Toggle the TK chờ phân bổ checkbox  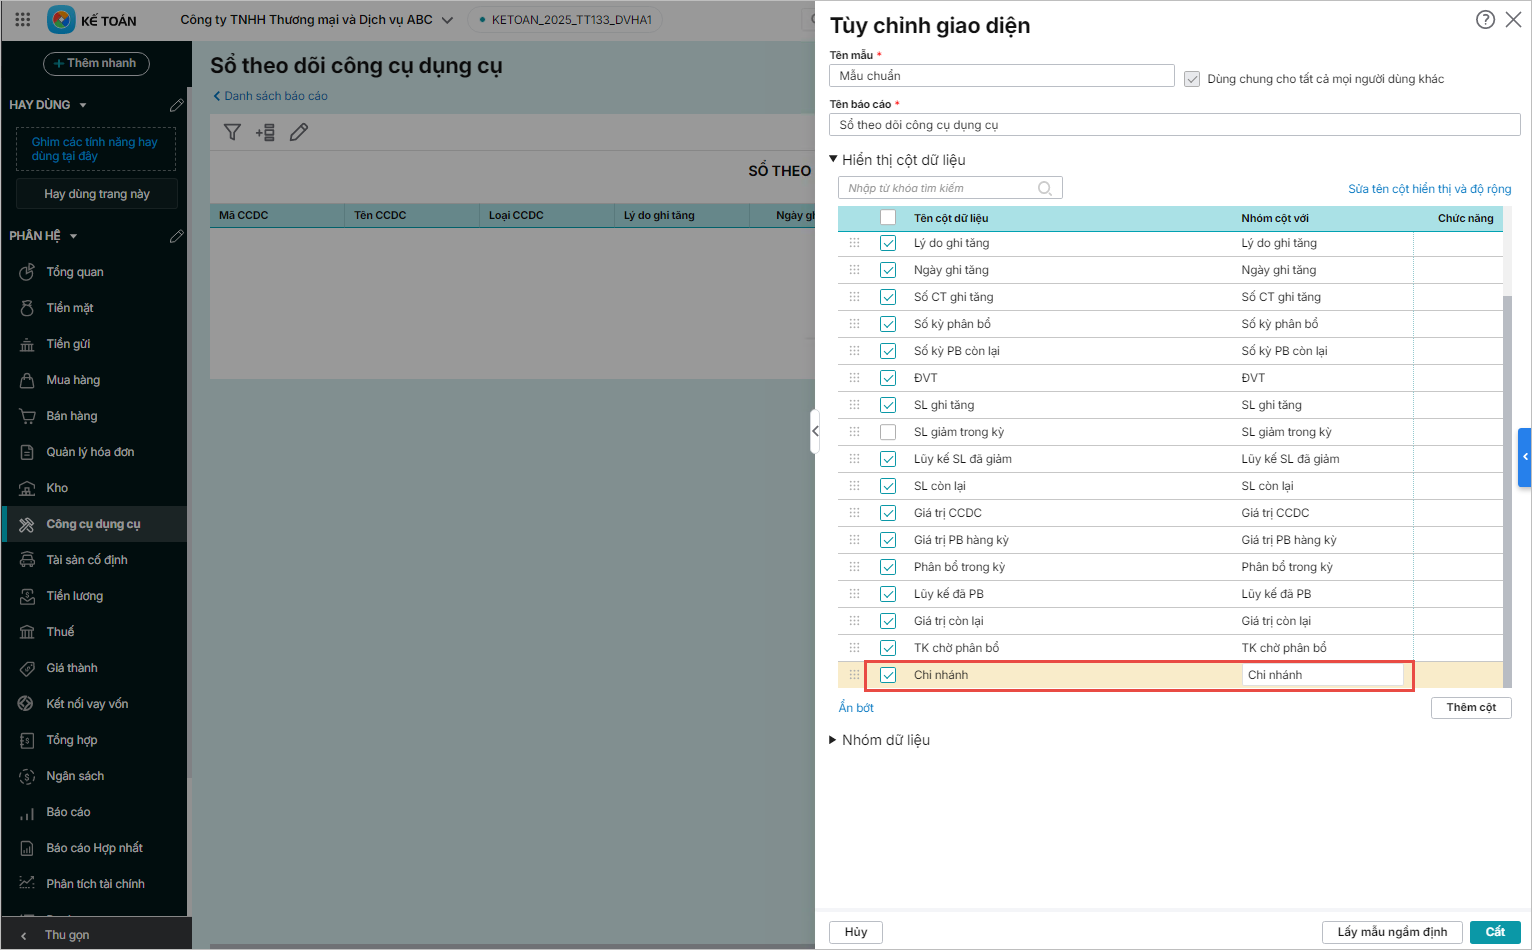[888, 648]
